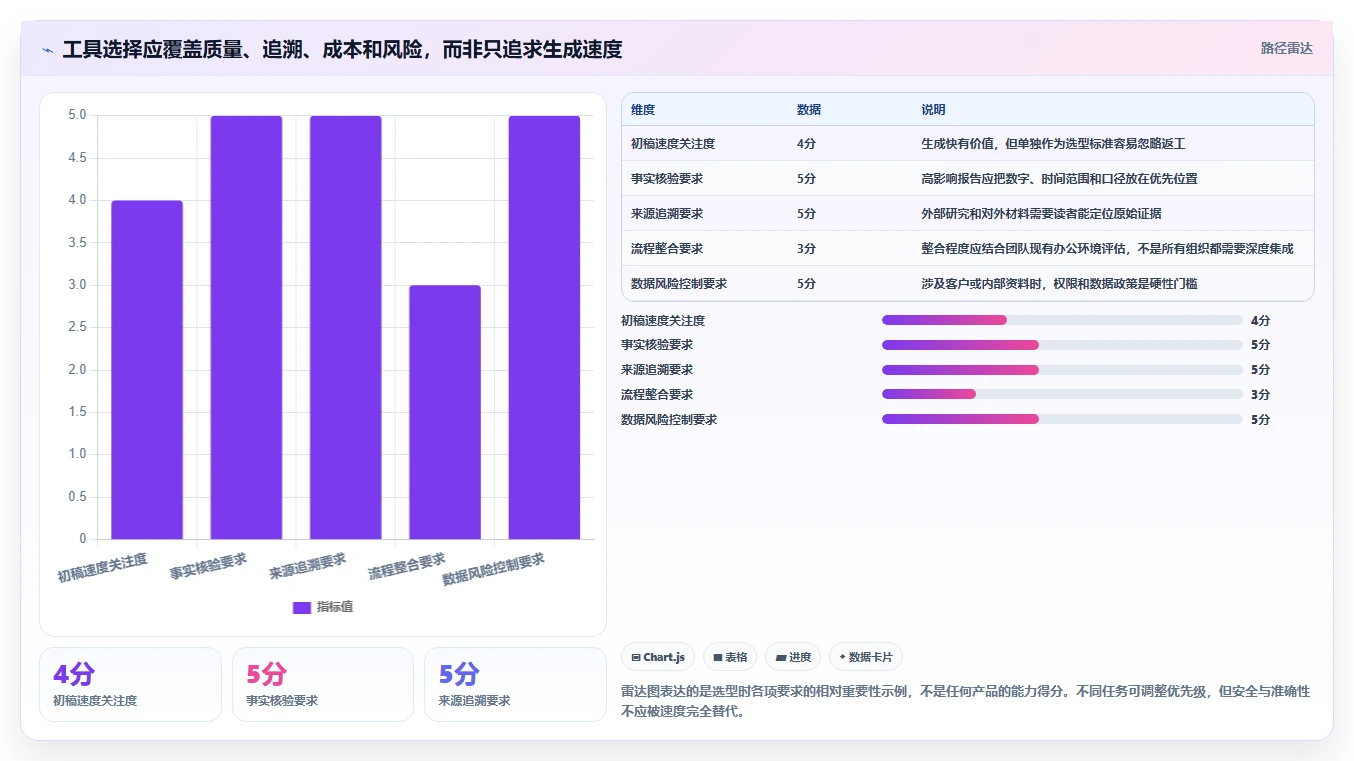
Task: Click the 说明 column header
Action: 933,110
